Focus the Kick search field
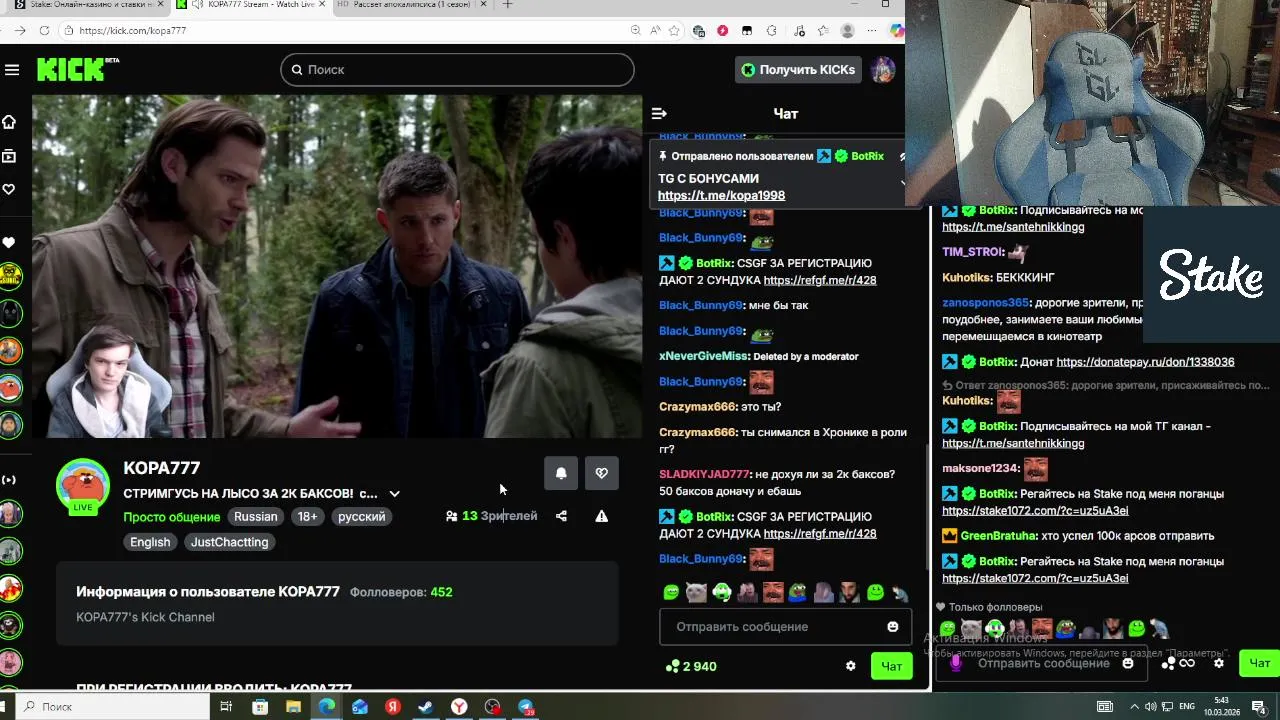Image resolution: width=1280 pixels, height=720 pixels. 457,69
